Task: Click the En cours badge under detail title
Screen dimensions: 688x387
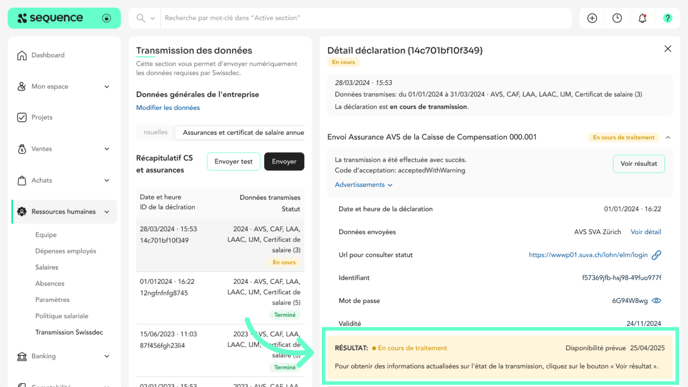Action: pos(343,62)
